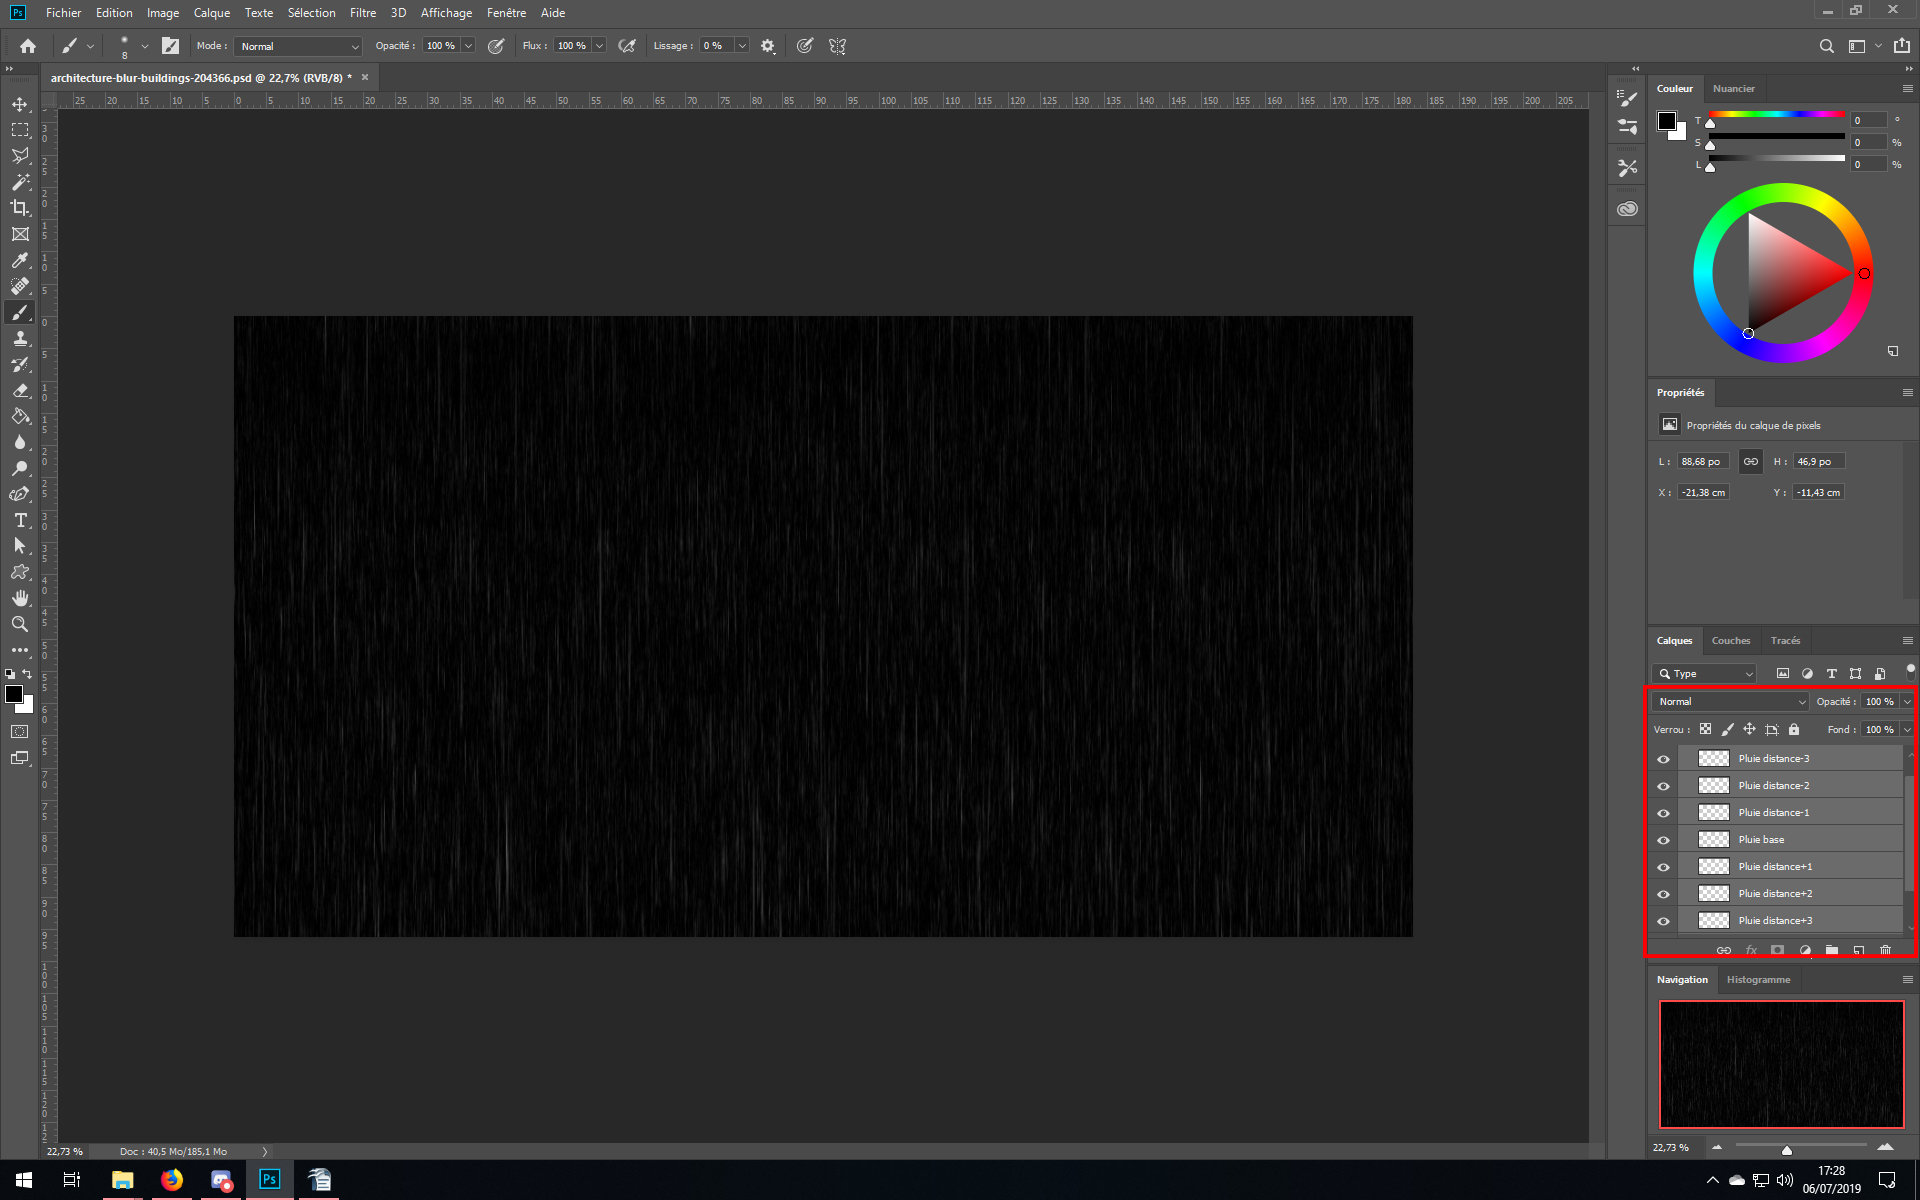Select the Crop tool
Viewport: 1920px width, 1200px height.
click(x=20, y=208)
